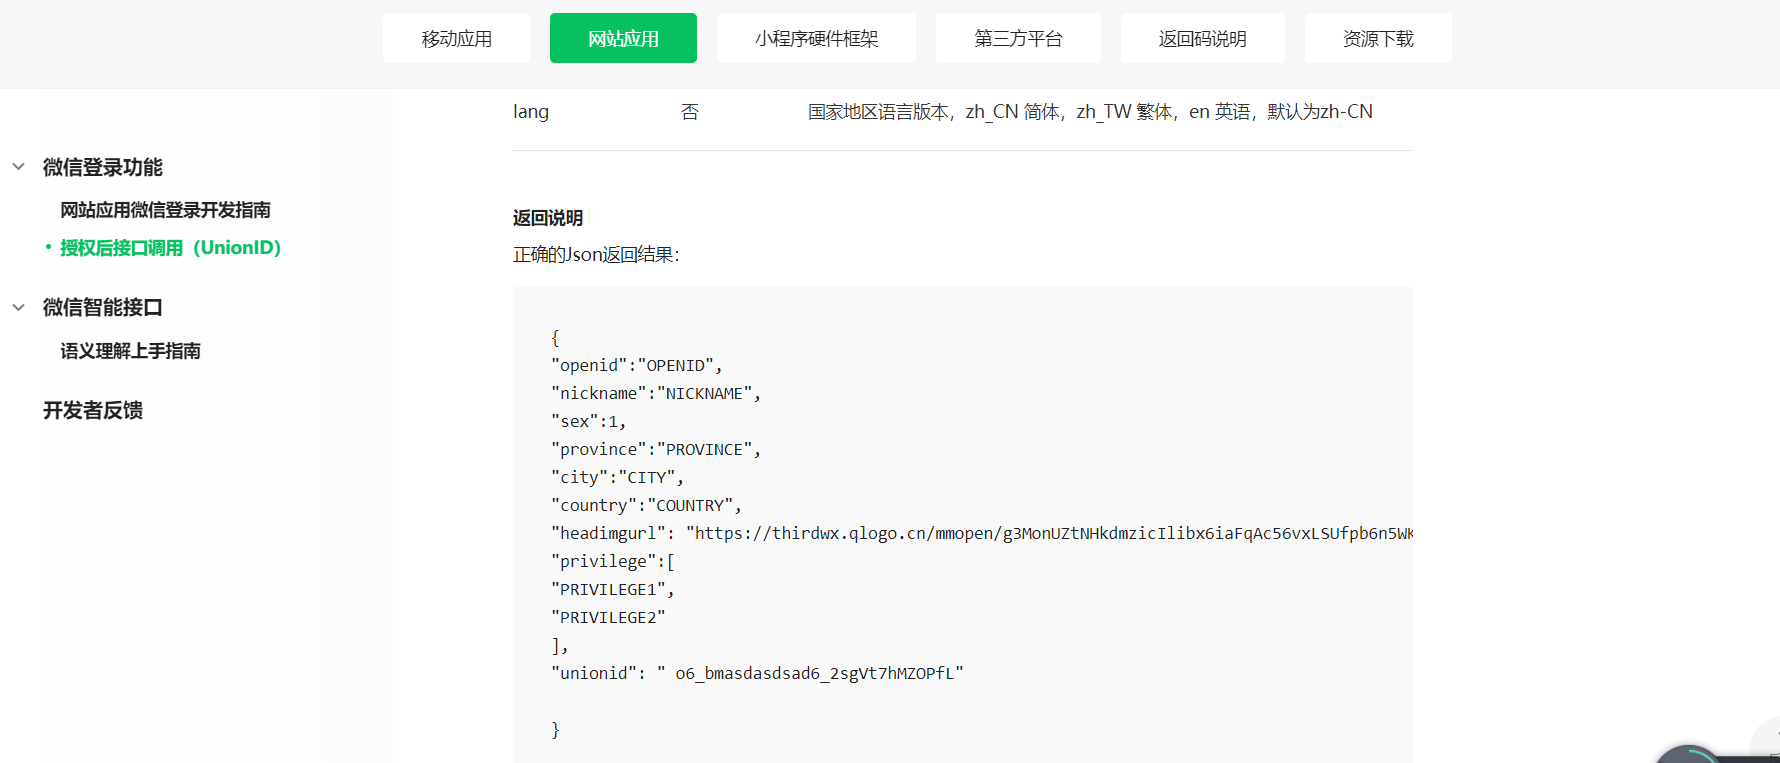
Task: Click the 返回说明 heading
Action: click(548, 218)
